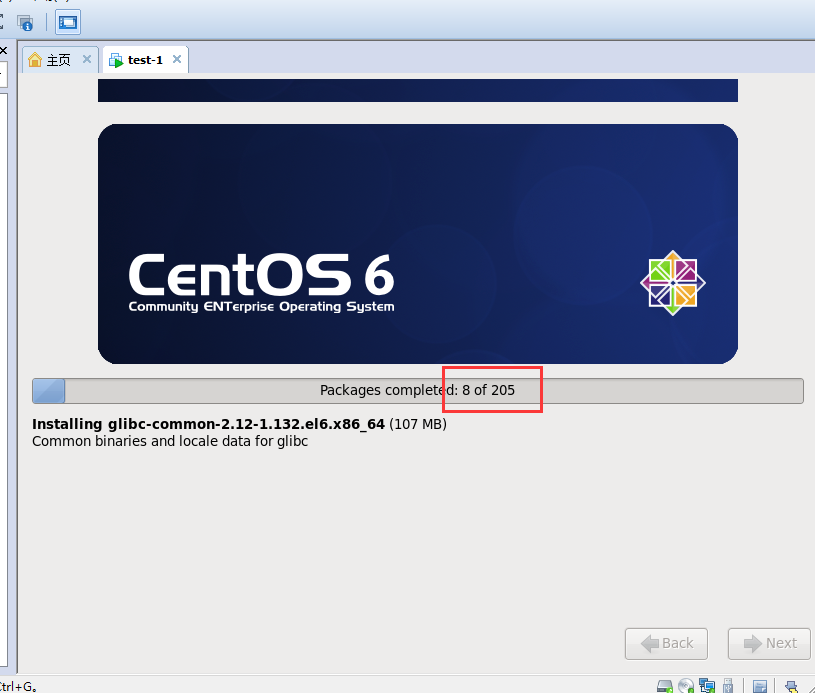Click the message log status icon
815x693 pixels.
point(760,687)
